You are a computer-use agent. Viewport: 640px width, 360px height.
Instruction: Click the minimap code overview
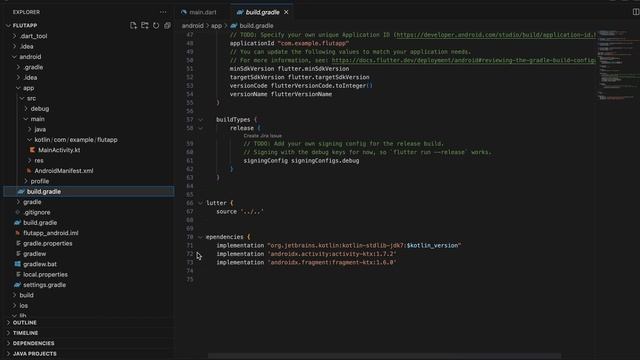(618, 65)
